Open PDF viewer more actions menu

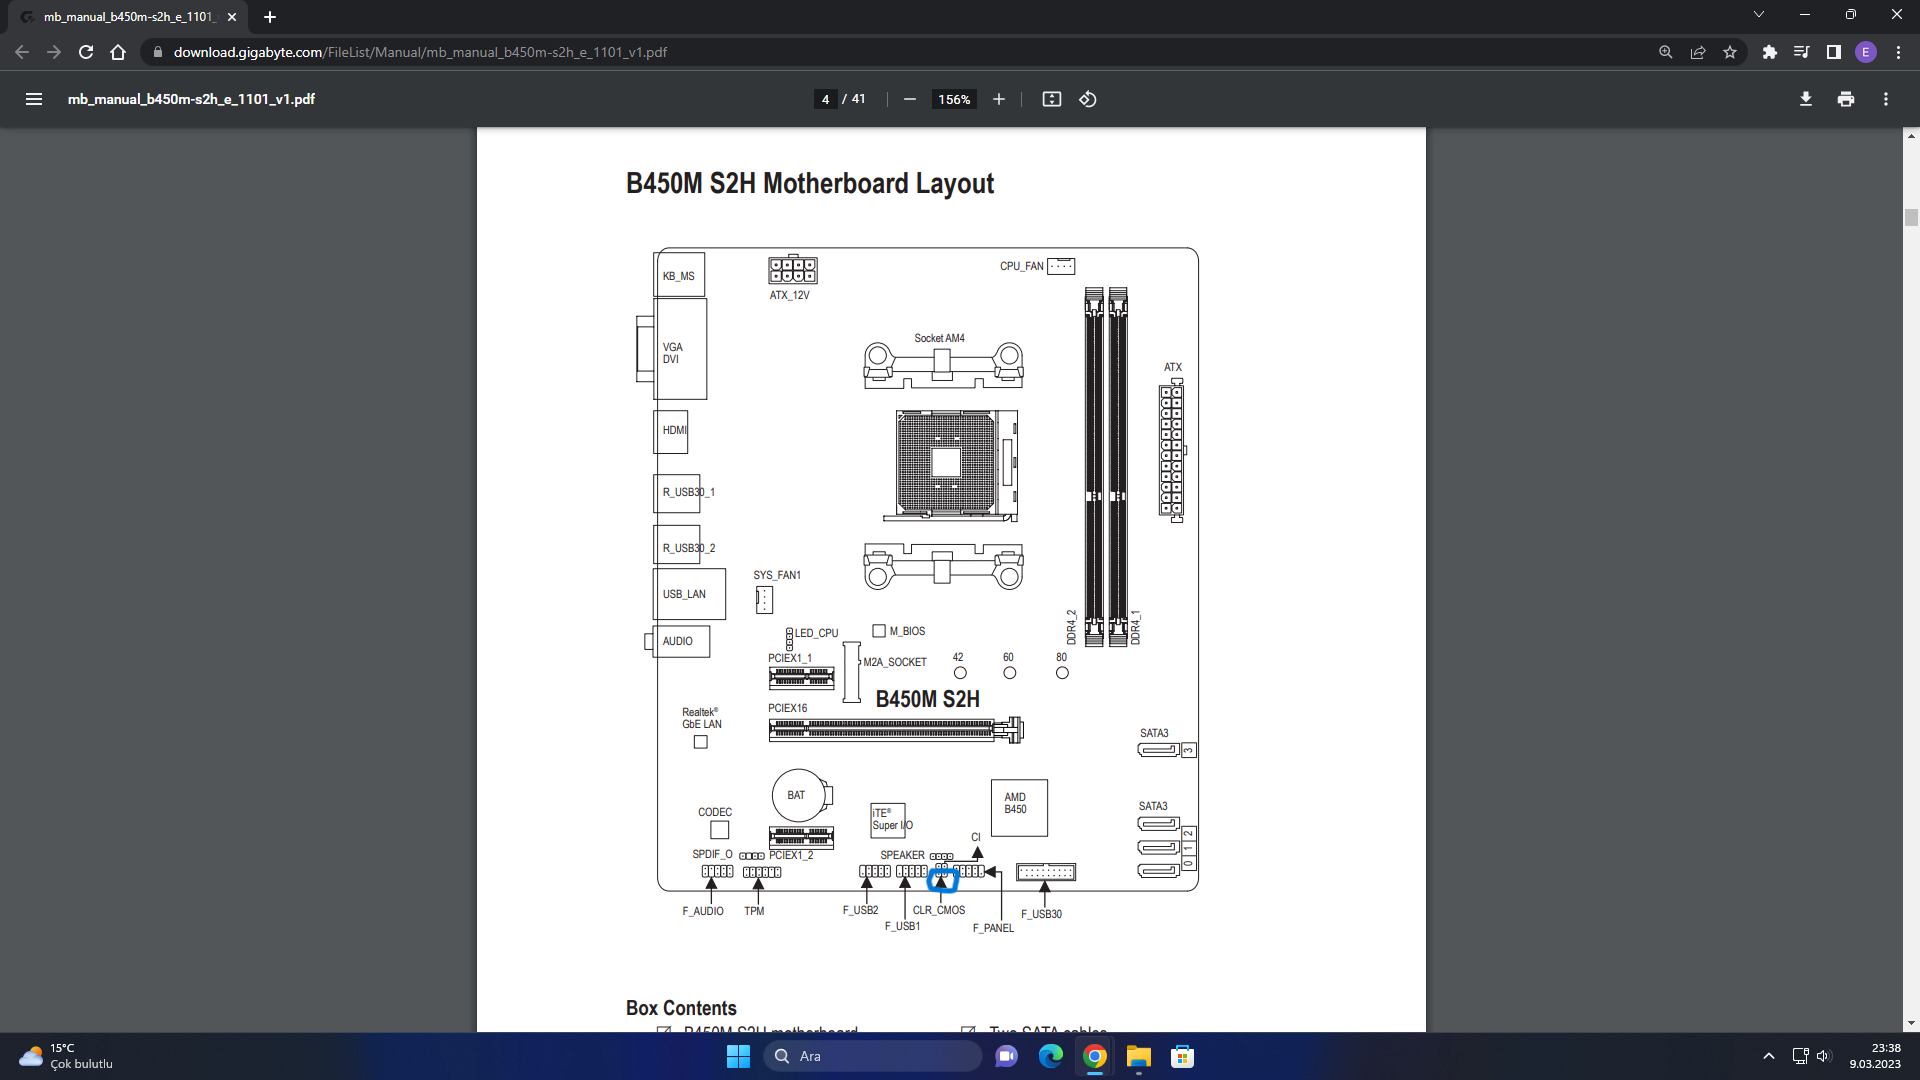click(1885, 99)
